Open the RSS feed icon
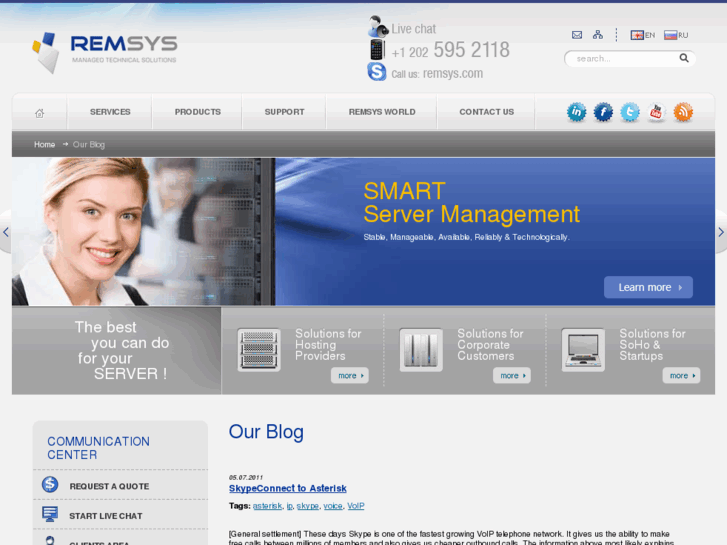The width and height of the screenshot is (727, 545). pos(683,112)
